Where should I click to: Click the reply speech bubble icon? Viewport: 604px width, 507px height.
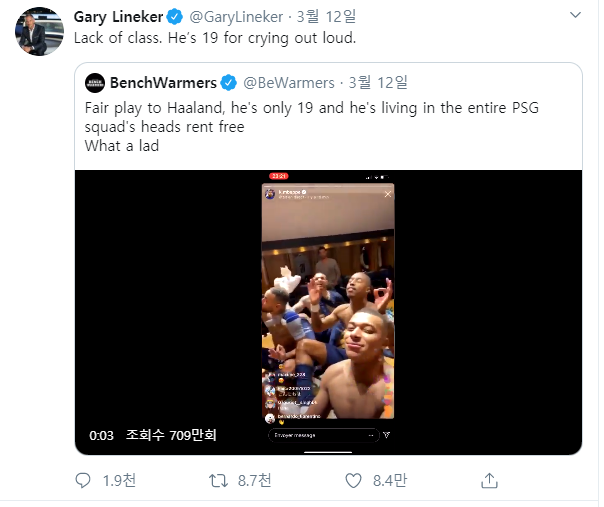click(84, 481)
